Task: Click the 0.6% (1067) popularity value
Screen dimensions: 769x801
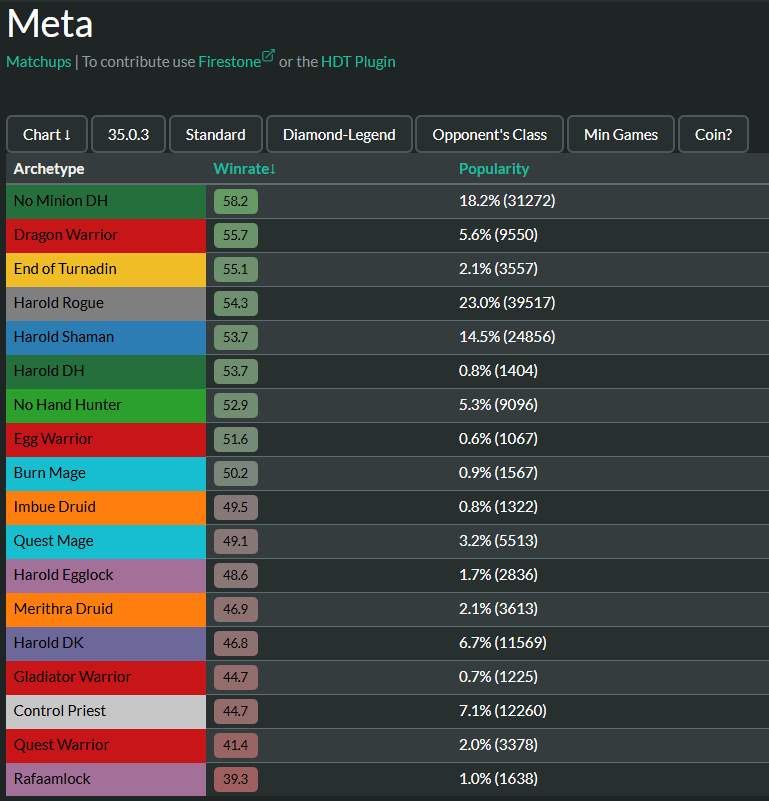Action: point(498,439)
